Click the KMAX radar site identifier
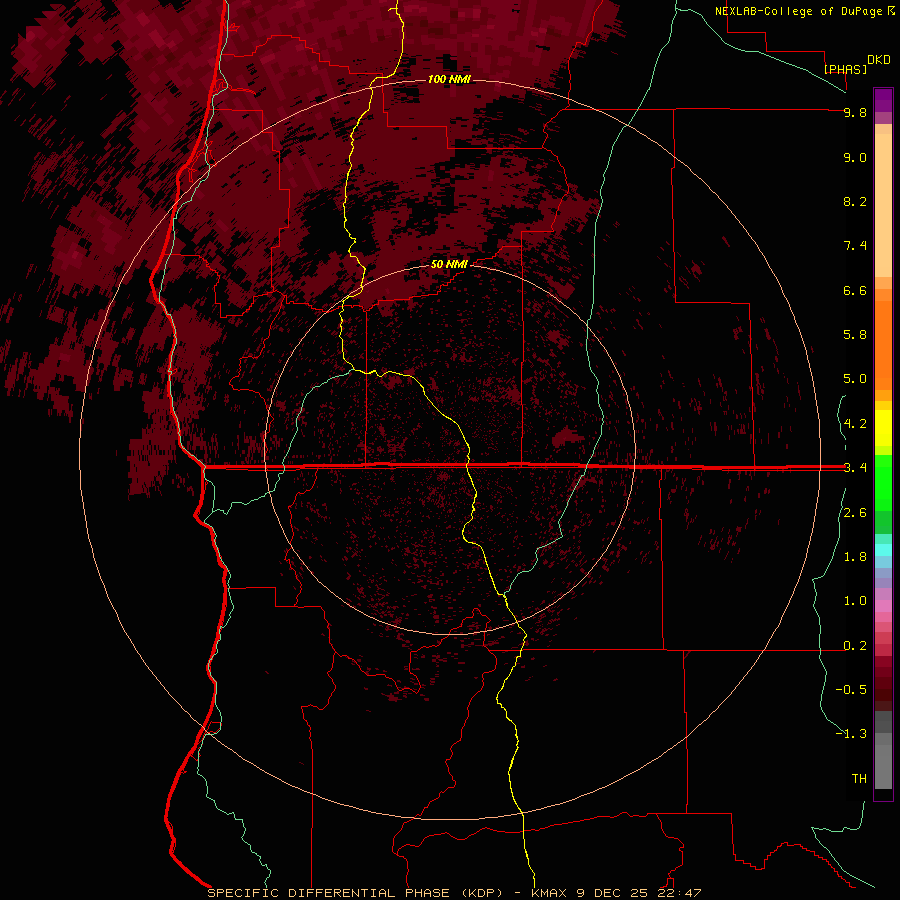Screen dimensions: 900x900 pos(549,893)
